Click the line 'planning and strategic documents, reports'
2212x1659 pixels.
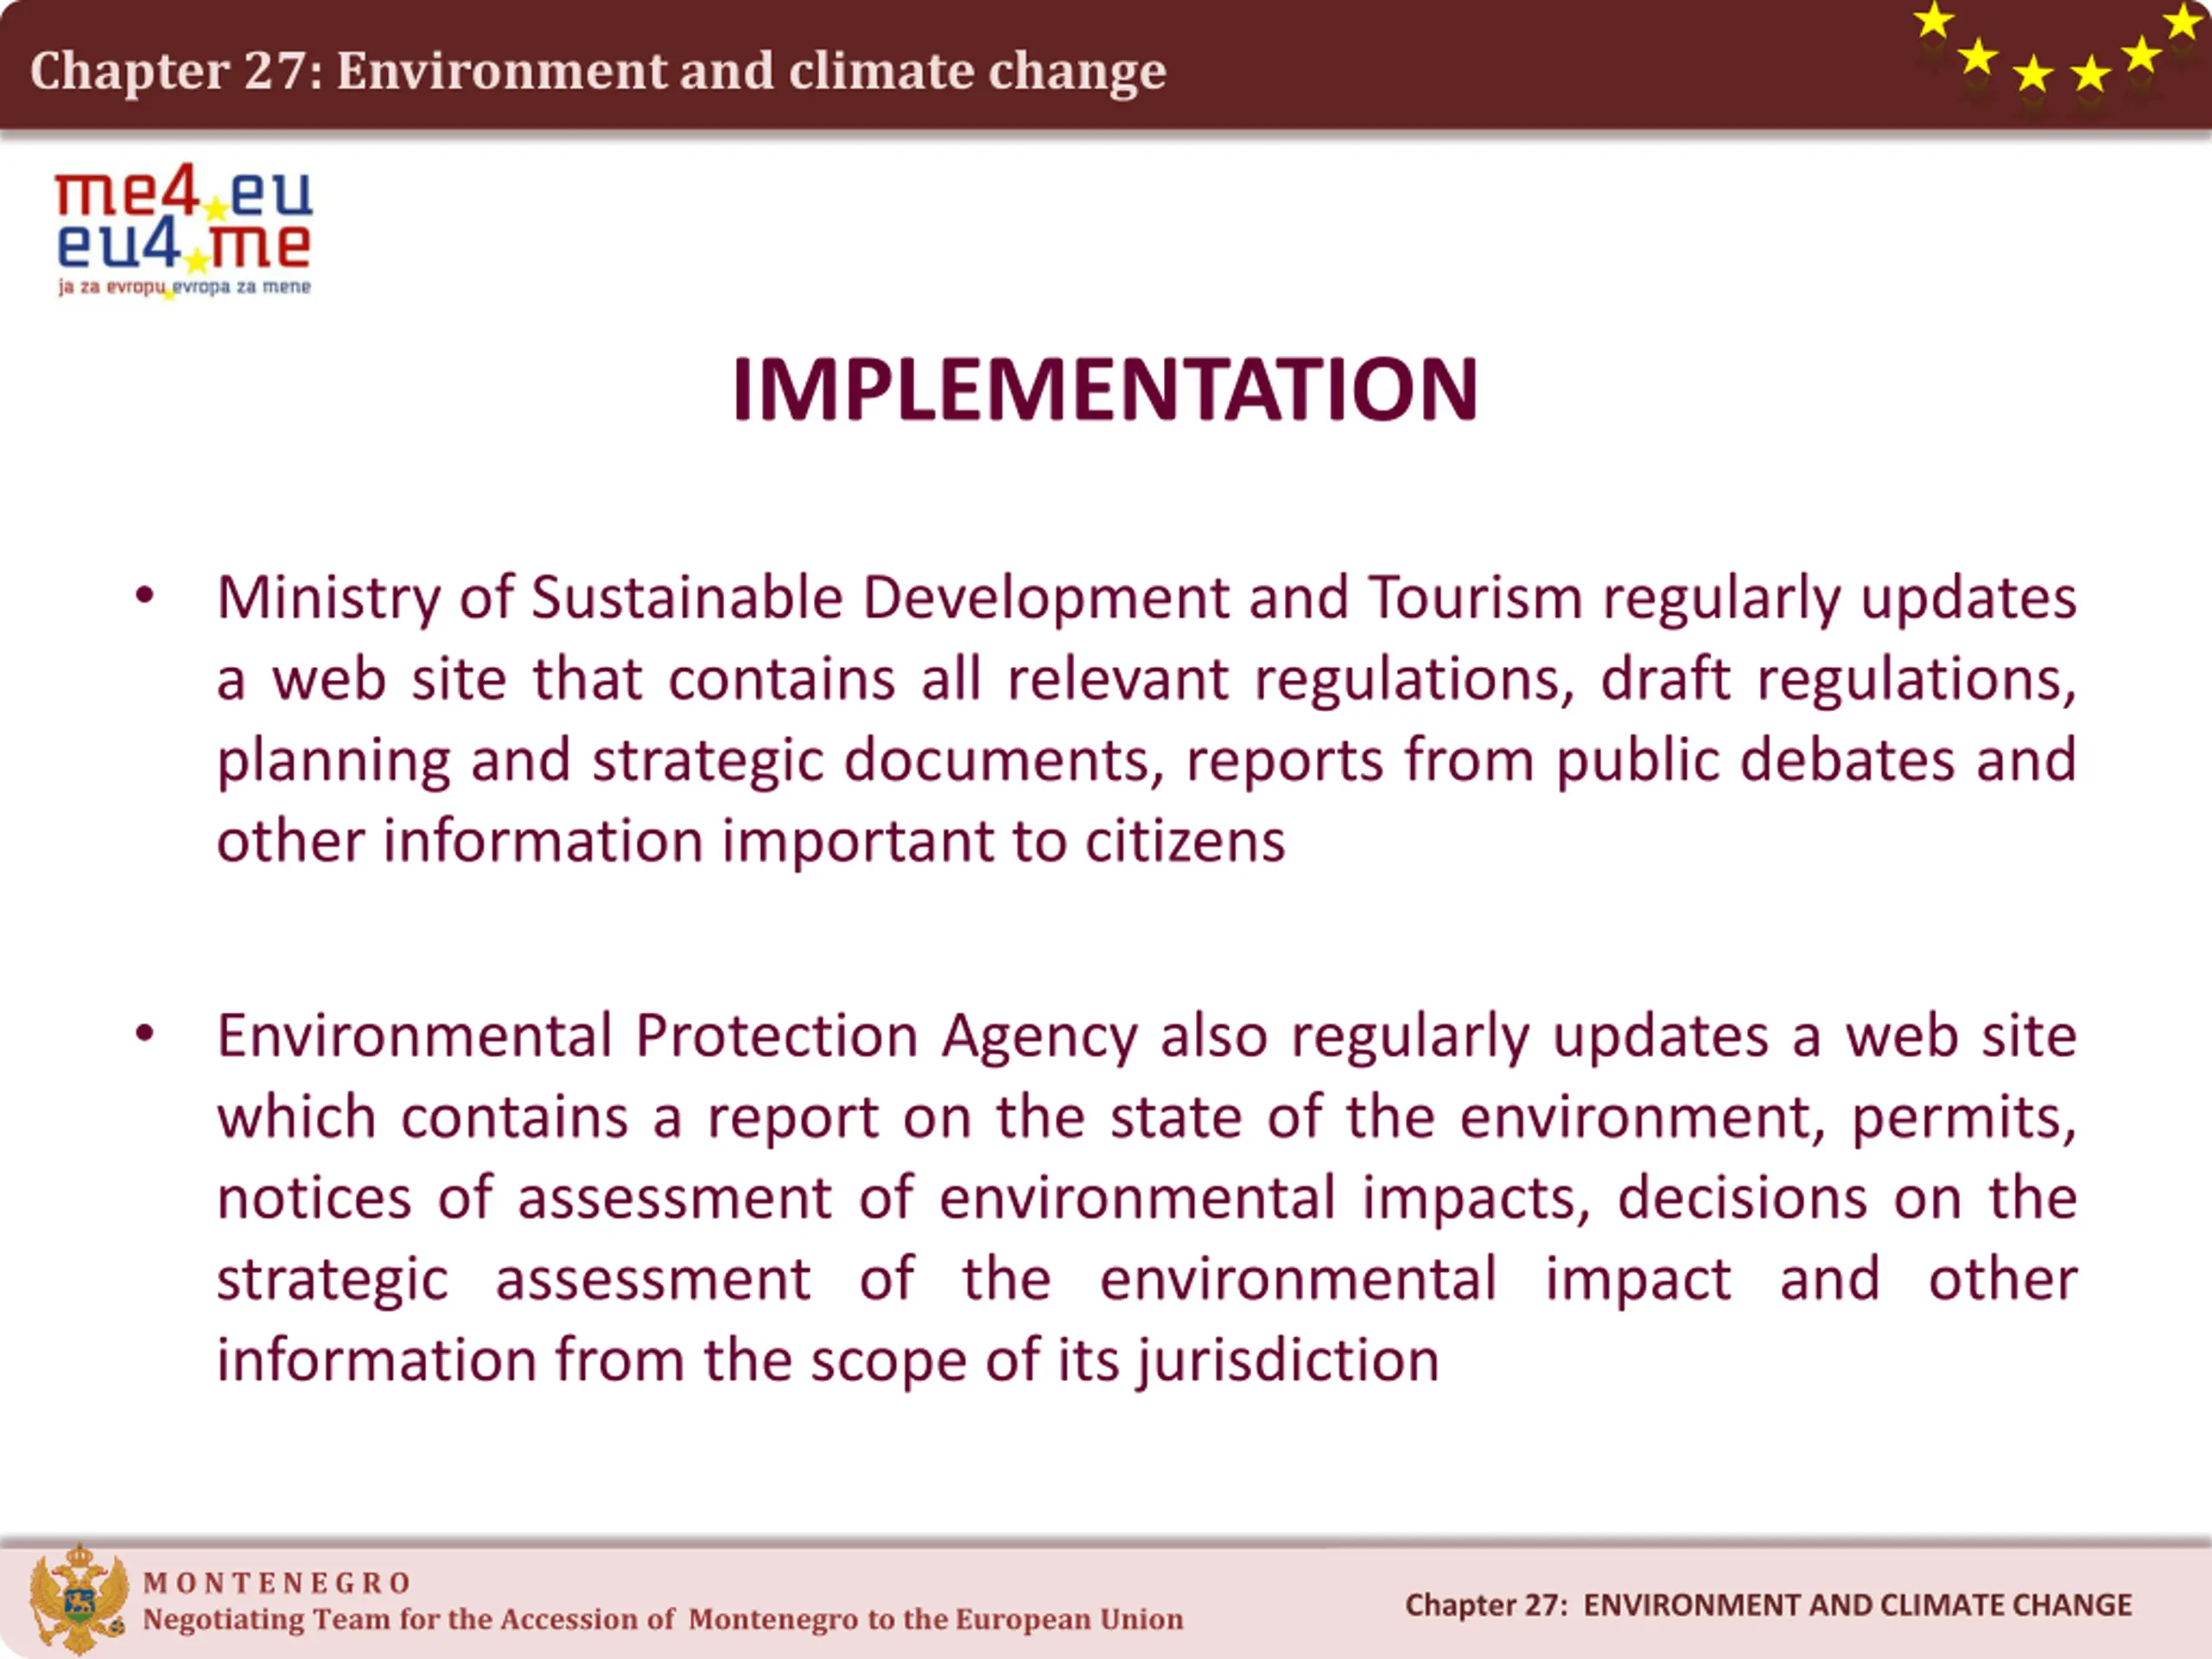pos(1147,760)
